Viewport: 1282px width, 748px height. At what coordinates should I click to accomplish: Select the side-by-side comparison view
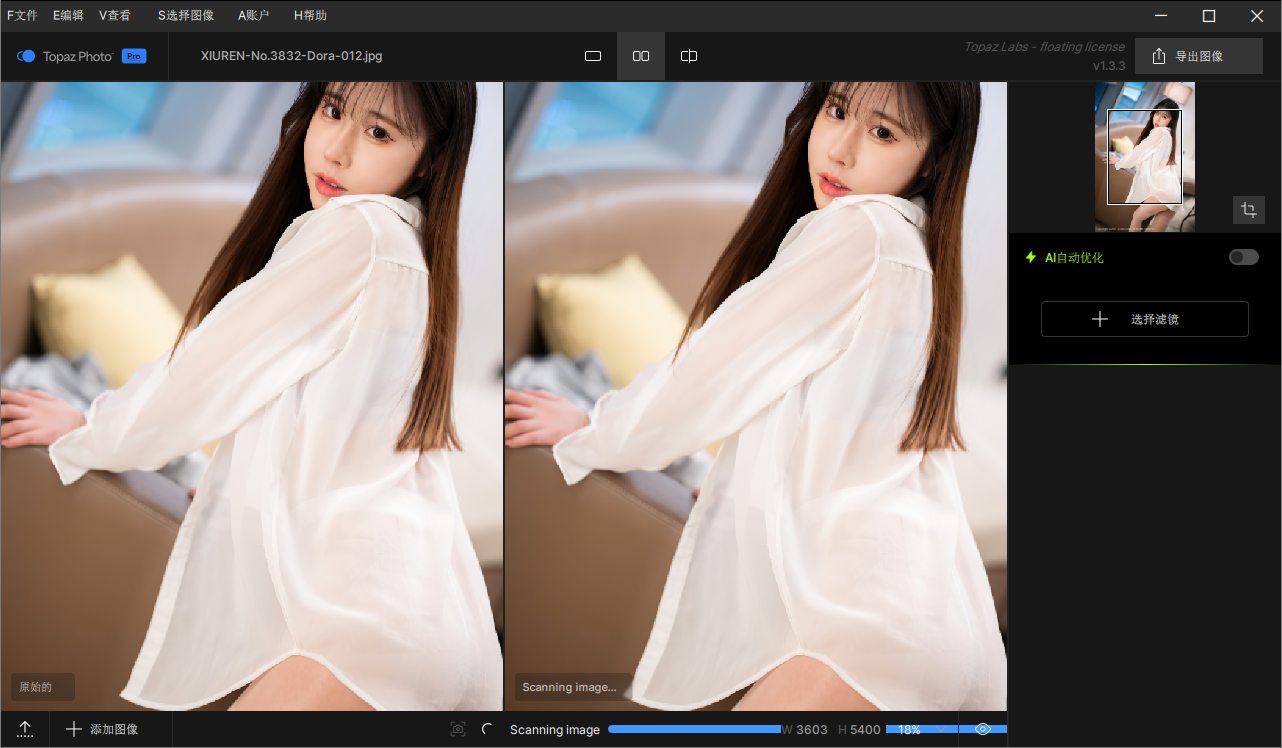(640, 56)
